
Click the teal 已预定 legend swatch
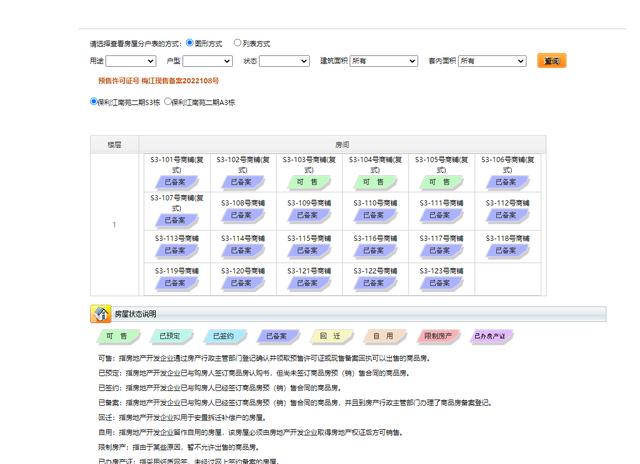coord(171,336)
